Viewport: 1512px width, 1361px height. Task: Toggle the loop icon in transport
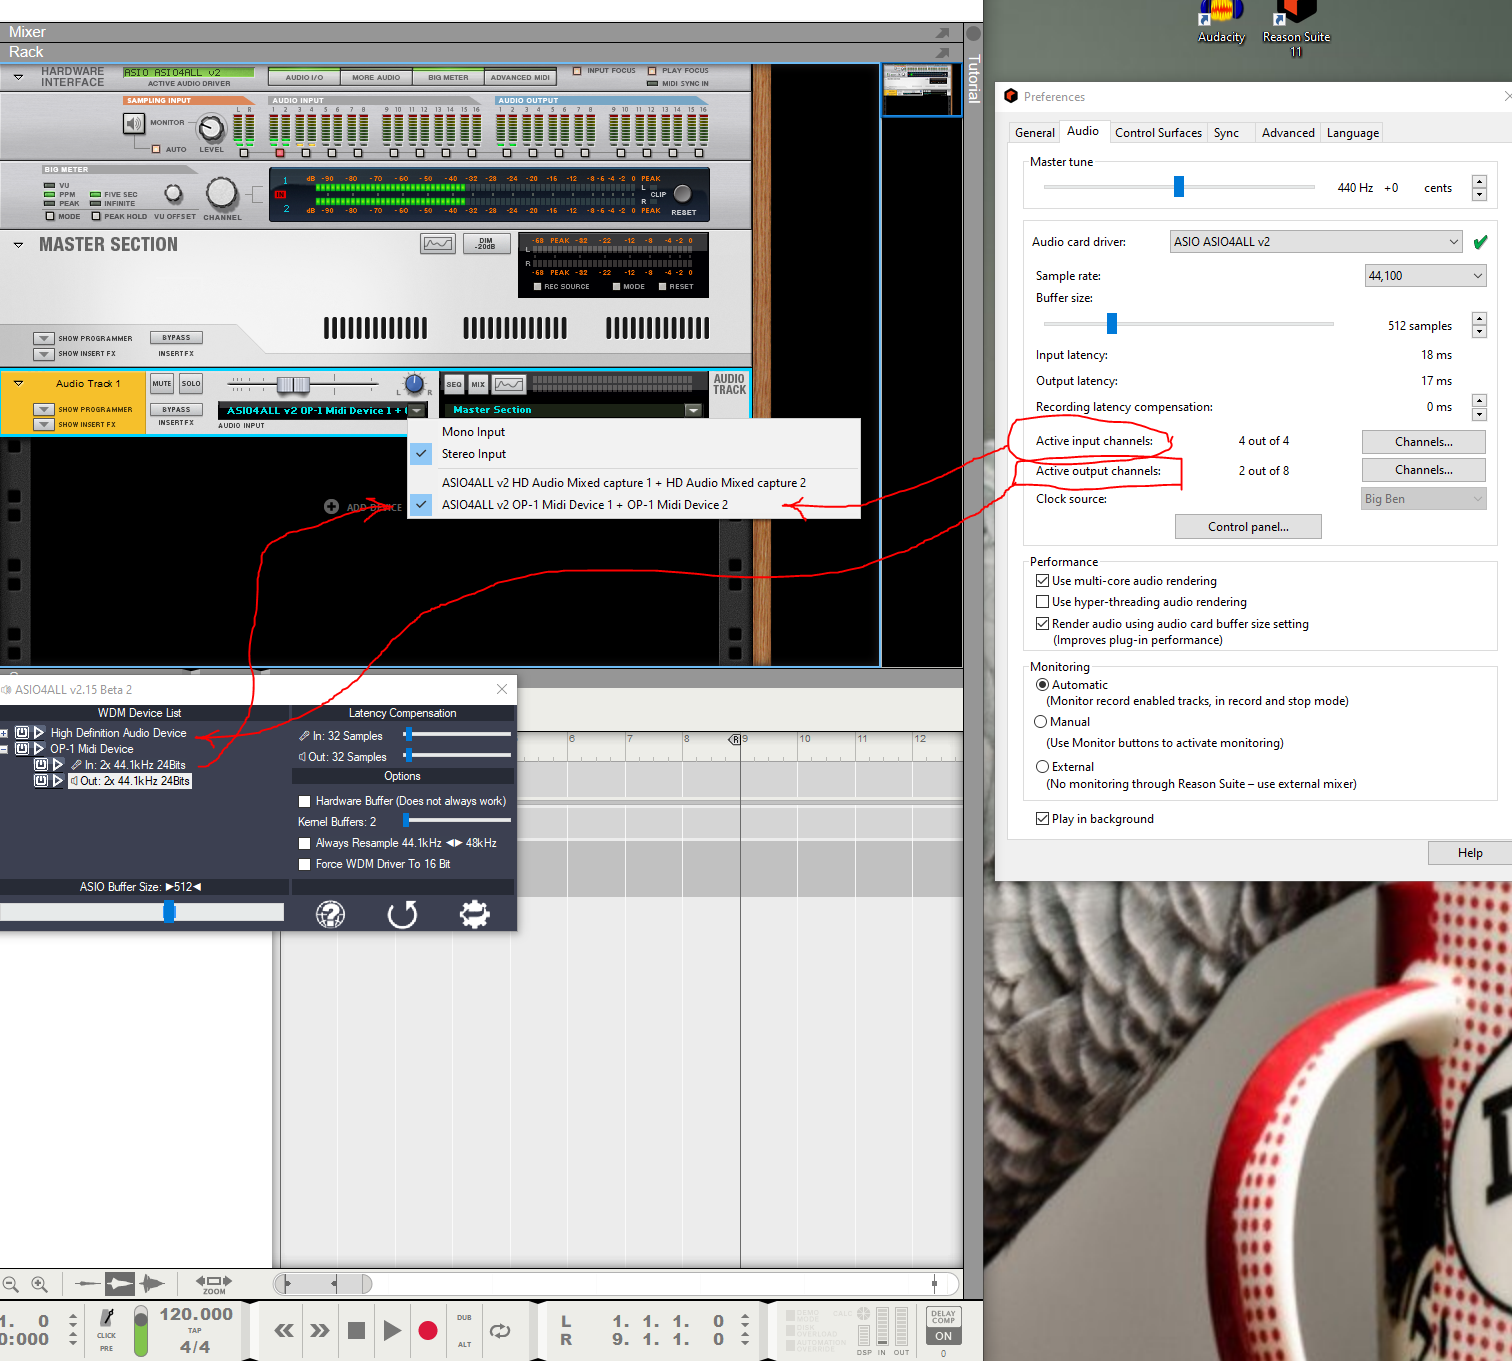[500, 1331]
